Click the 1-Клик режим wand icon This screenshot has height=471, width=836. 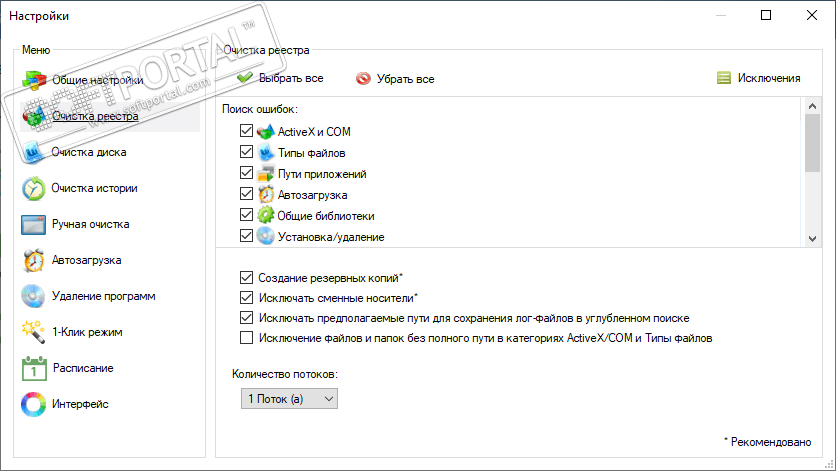pyautogui.click(x=35, y=332)
